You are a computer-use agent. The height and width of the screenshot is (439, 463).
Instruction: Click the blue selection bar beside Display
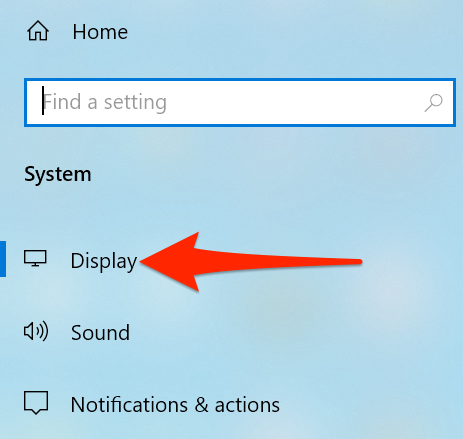pyautogui.click(x=3, y=259)
